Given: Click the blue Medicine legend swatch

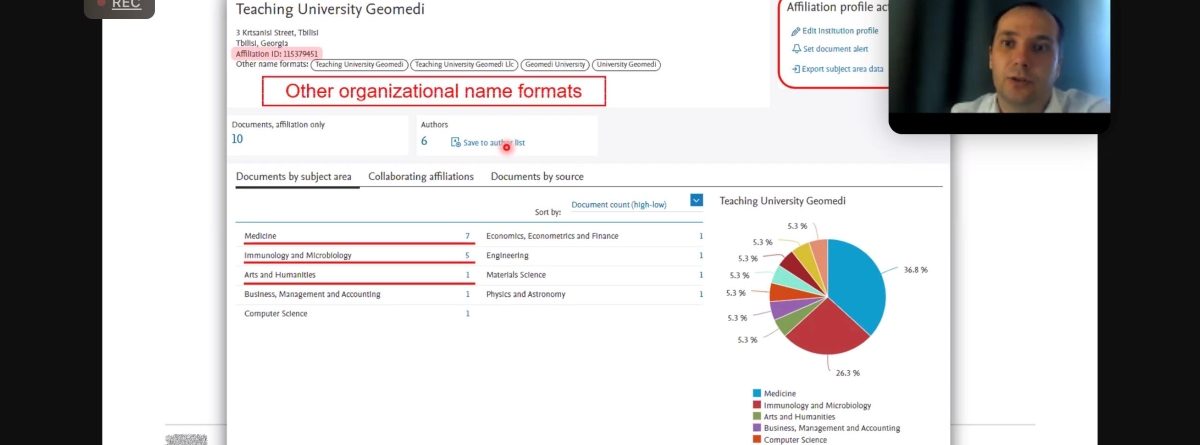Looking at the screenshot, I should point(756,394).
